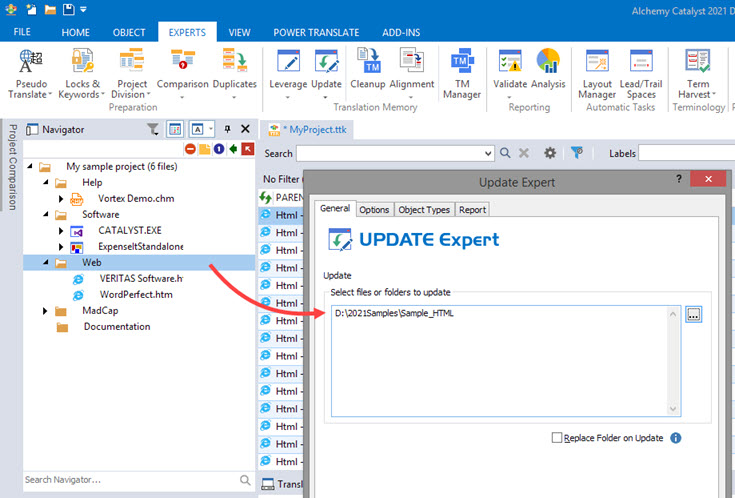Viewport: 735px width, 498px height.
Task: Click the yellow folder icon in Navigator toolbar
Action: click(205, 149)
